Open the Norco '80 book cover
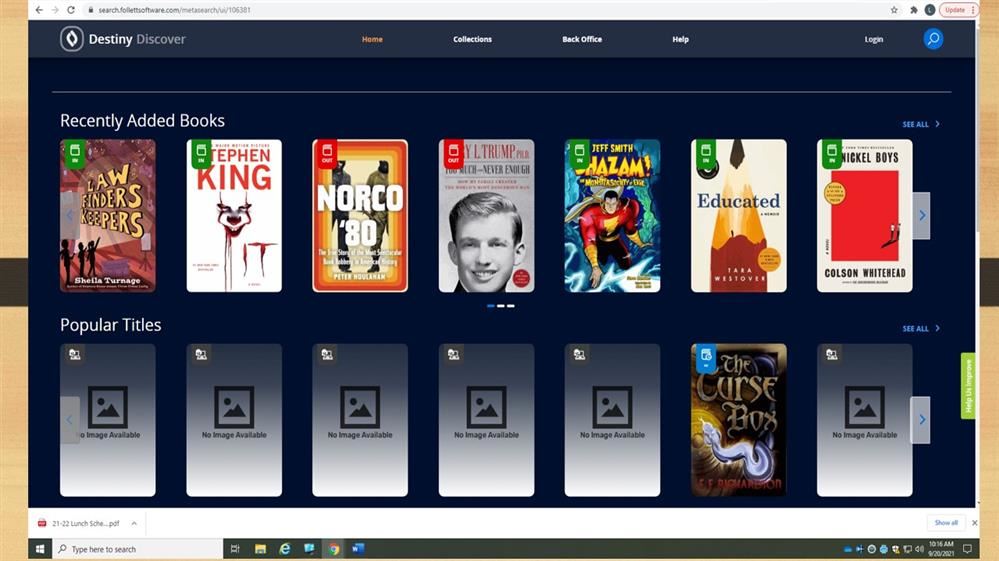Screen dimensions: 999x561 tap(360, 216)
